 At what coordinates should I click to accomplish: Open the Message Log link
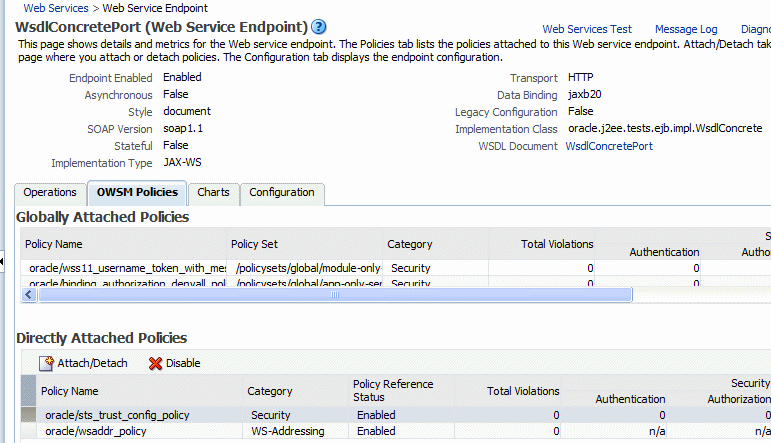[686, 30]
